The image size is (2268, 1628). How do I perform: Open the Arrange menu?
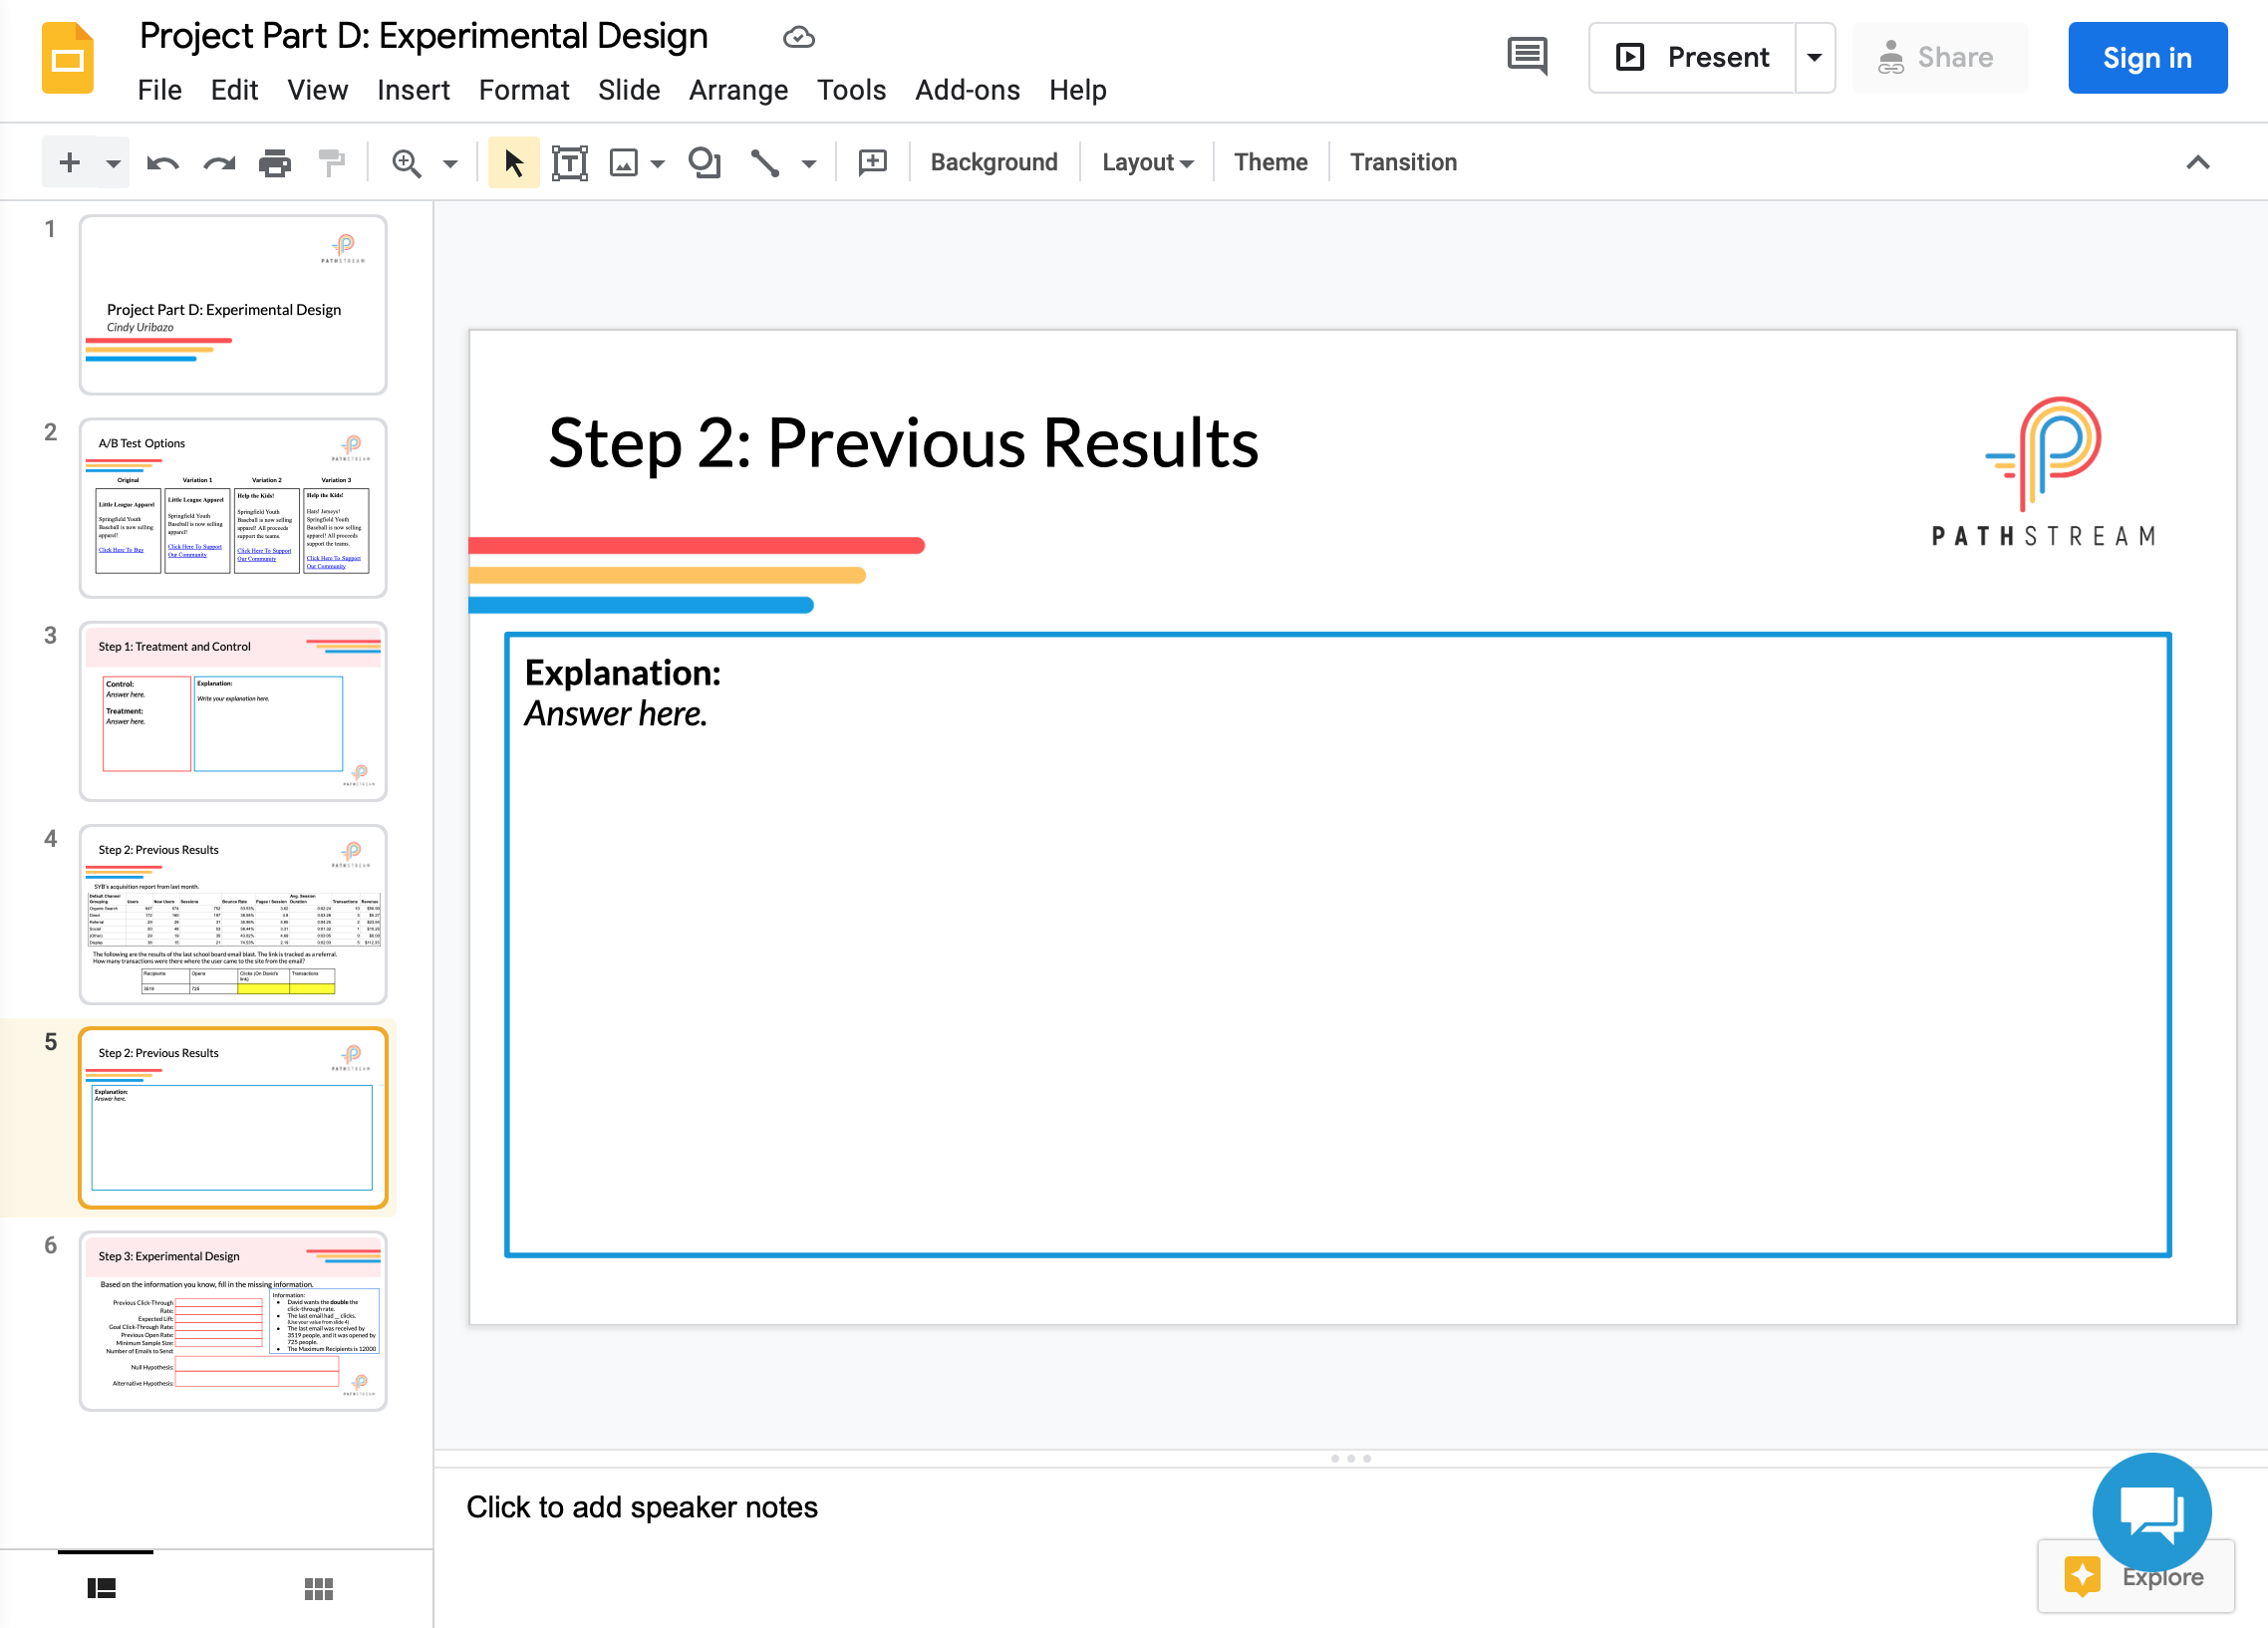[x=738, y=90]
